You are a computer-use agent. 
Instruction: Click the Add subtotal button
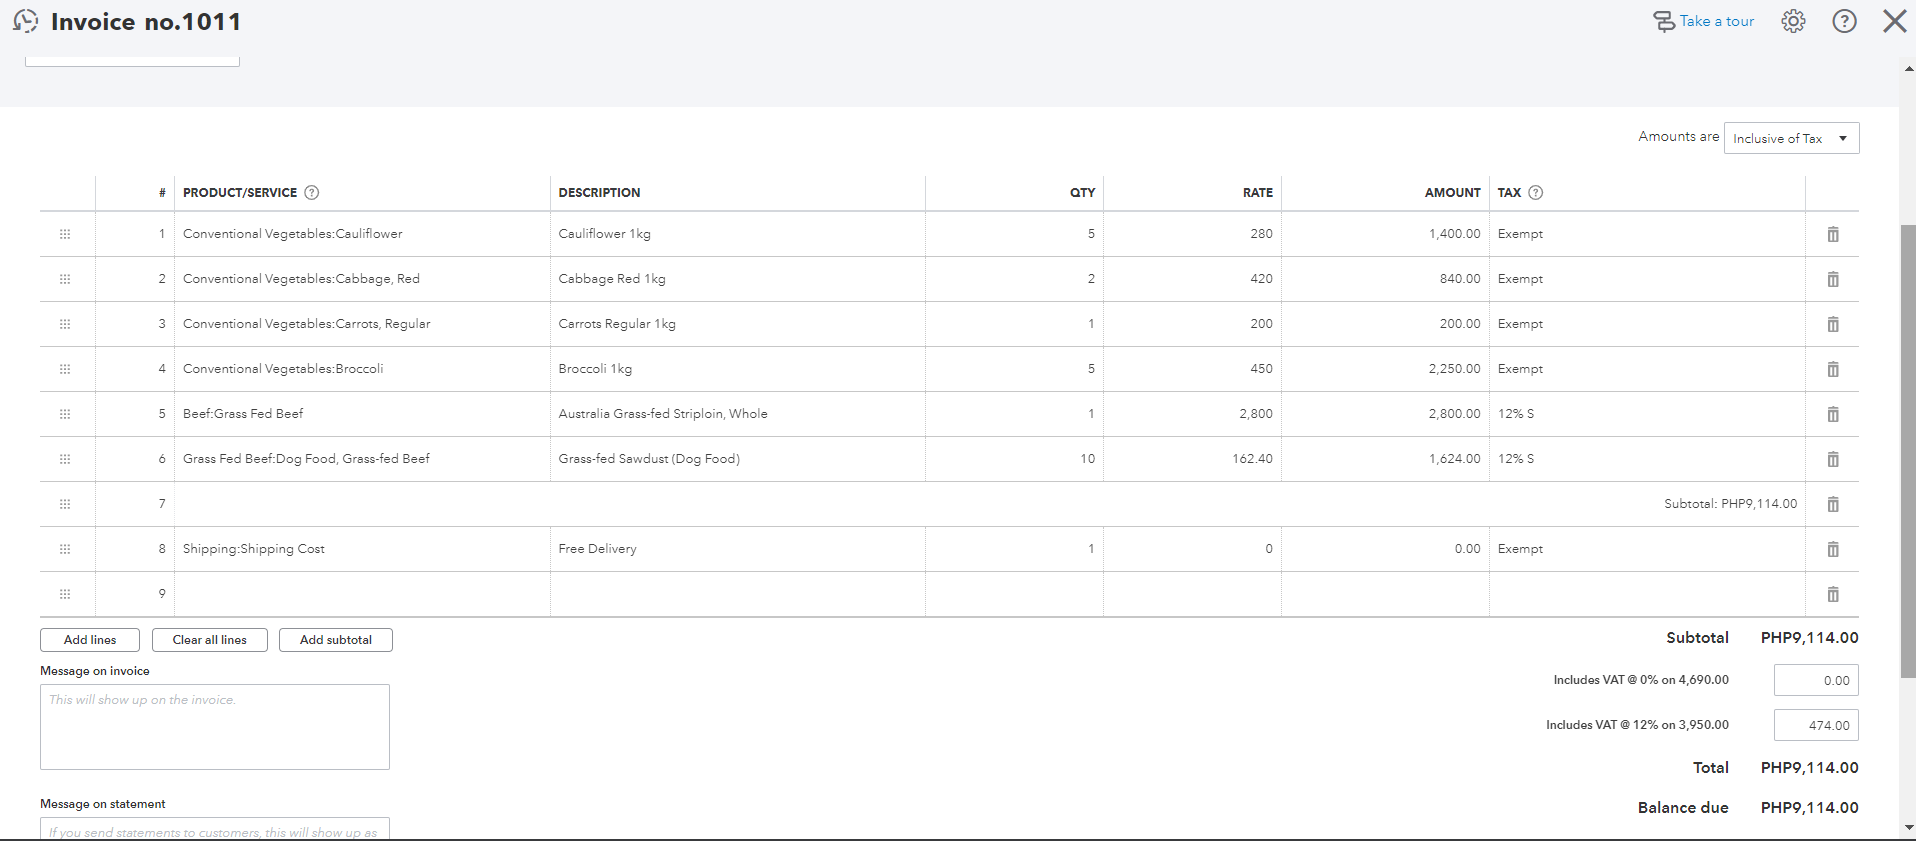[335, 640]
